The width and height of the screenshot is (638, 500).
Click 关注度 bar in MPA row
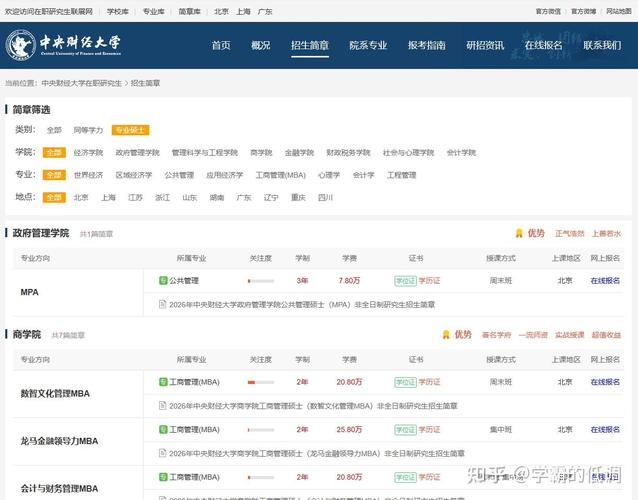coord(261,281)
